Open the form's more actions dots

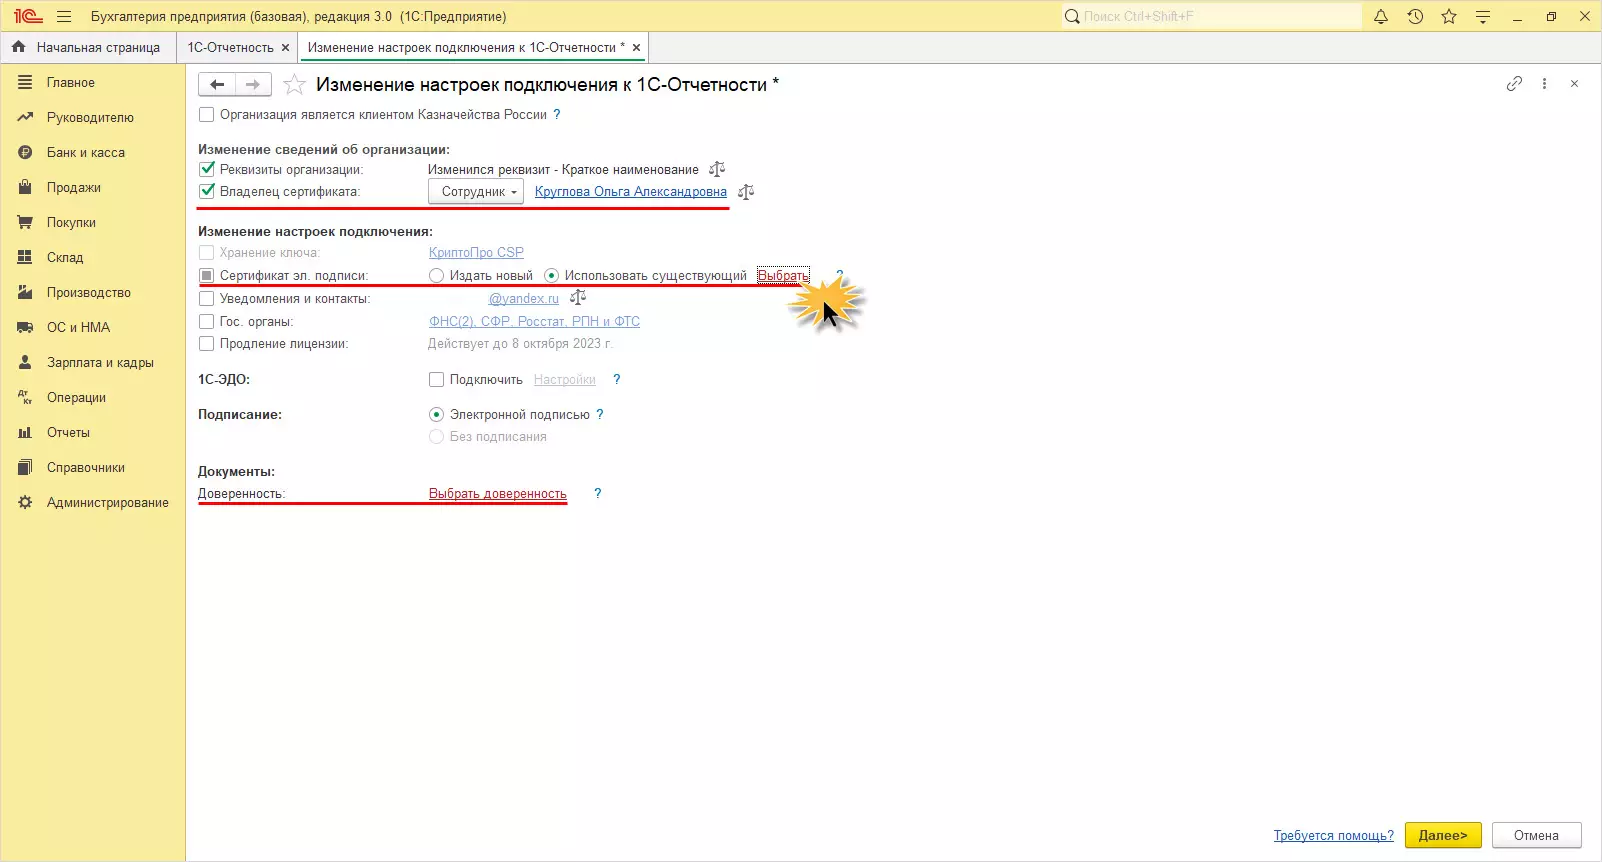click(x=1544, y=84)
